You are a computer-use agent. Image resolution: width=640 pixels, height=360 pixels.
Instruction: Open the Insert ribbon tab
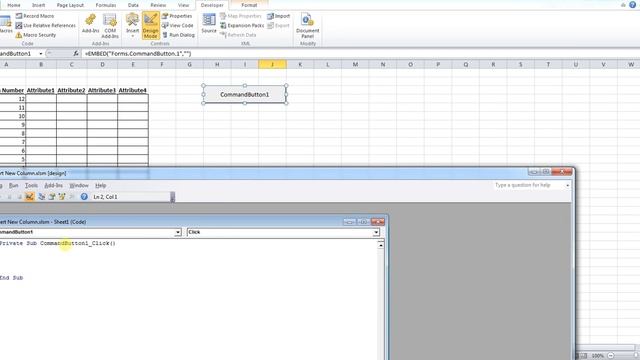click(x=38, y=5)
